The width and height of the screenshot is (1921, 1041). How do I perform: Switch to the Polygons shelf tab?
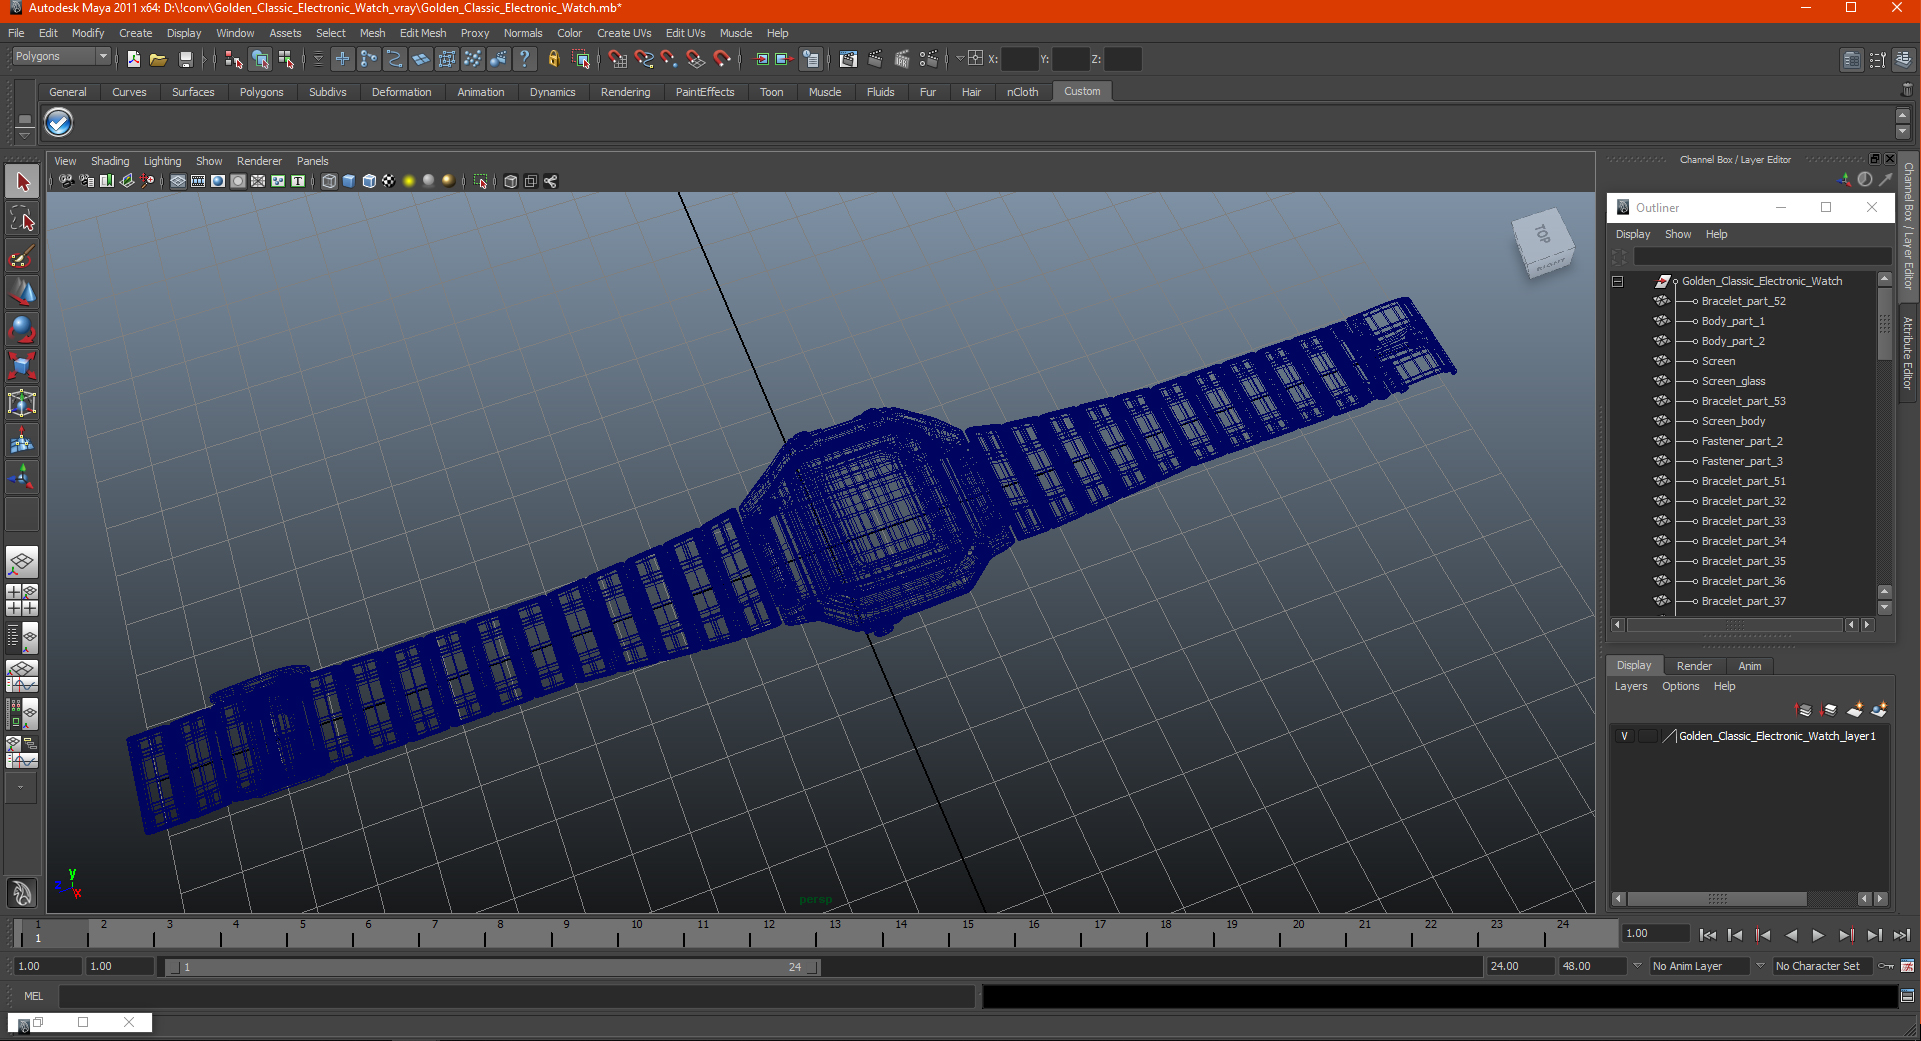[x=261, y=92]
